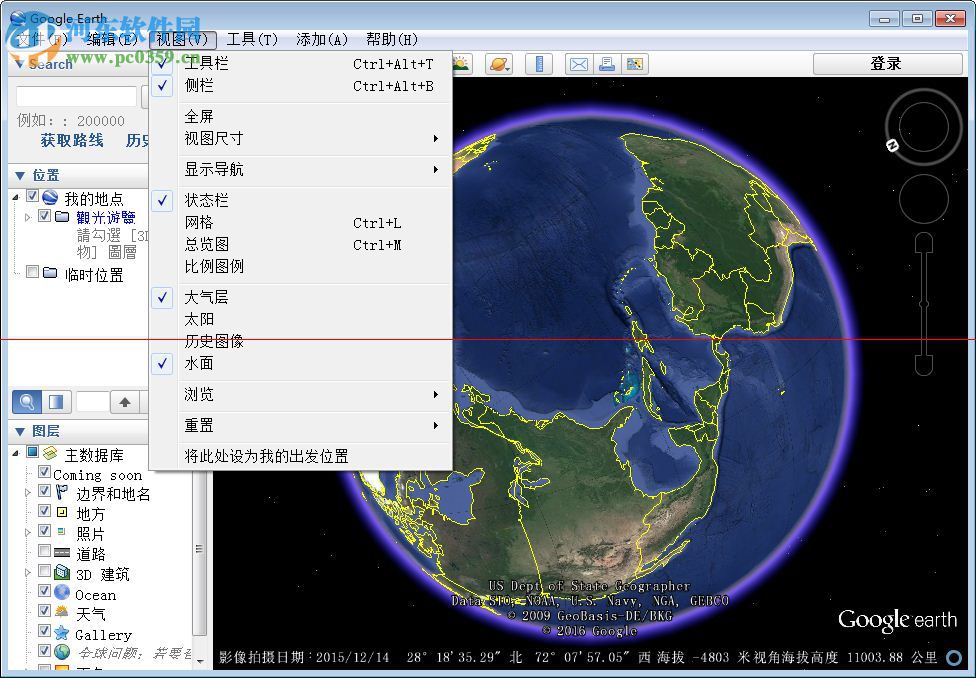Select the ruler measurement tool
This screenshot has height=678, width=976.
point(540,63)
